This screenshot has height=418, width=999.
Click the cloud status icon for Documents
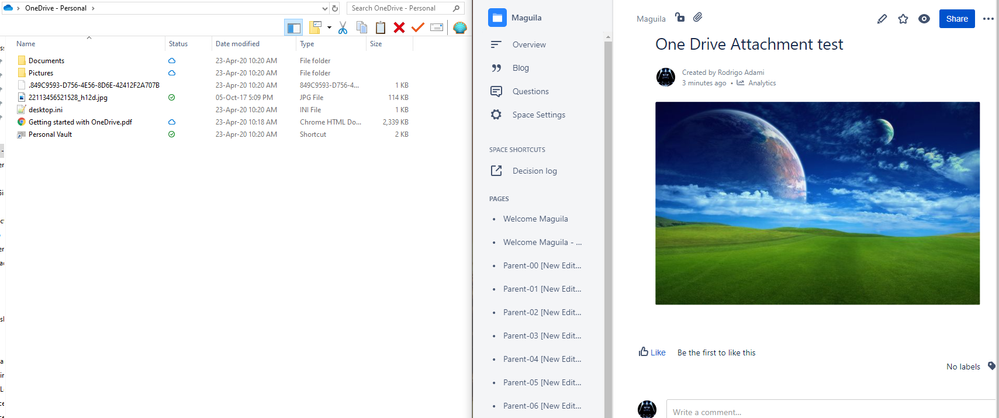[x=171, y=61]
